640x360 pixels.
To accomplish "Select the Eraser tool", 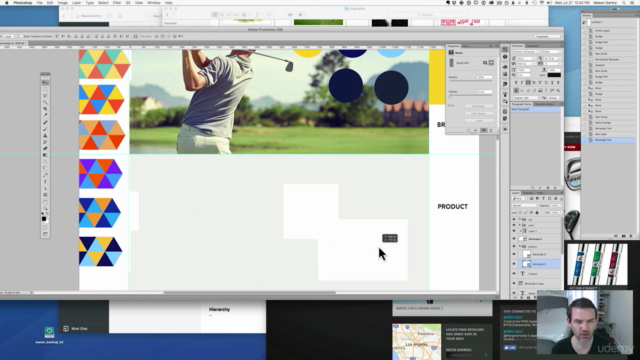I will pos(45,148).
